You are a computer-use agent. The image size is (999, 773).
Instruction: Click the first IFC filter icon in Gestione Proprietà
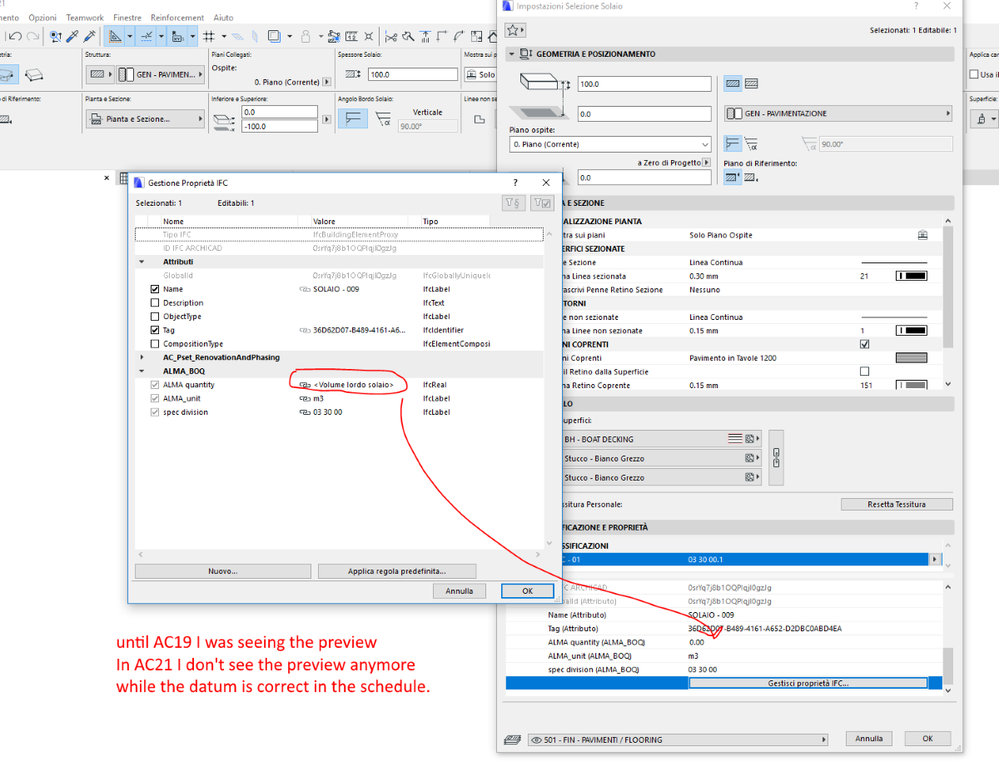pos(513,203)
